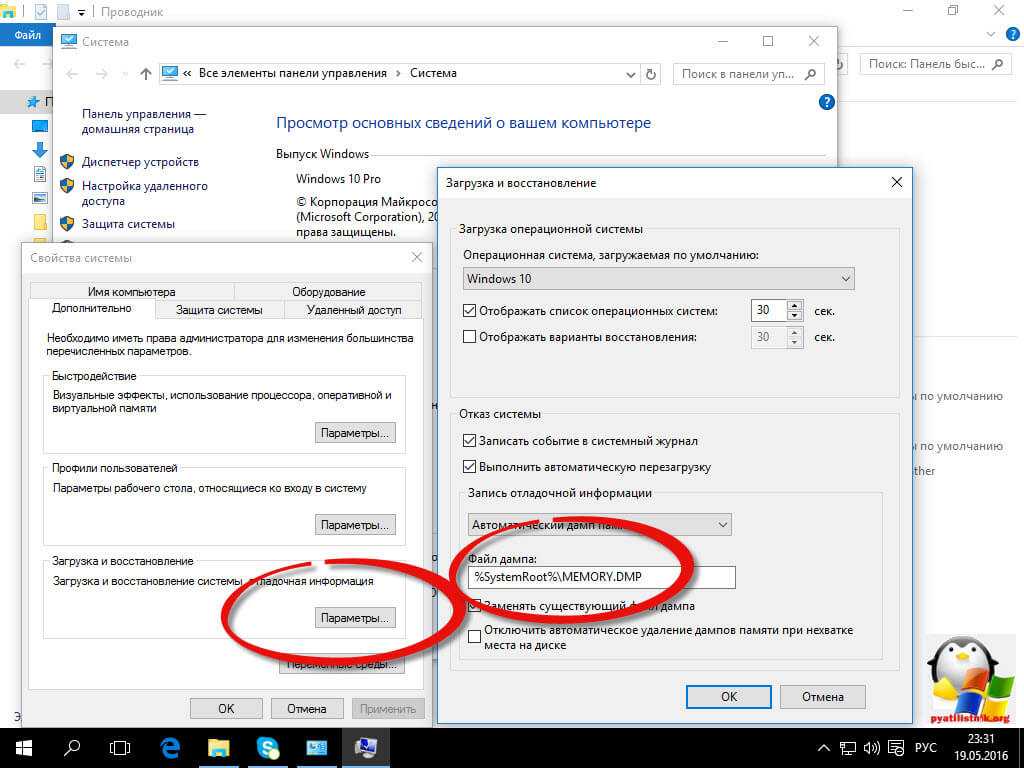Click the Edge browser taskbar icon
This screenshot has height=768, width=1024.
pos(170,746)
